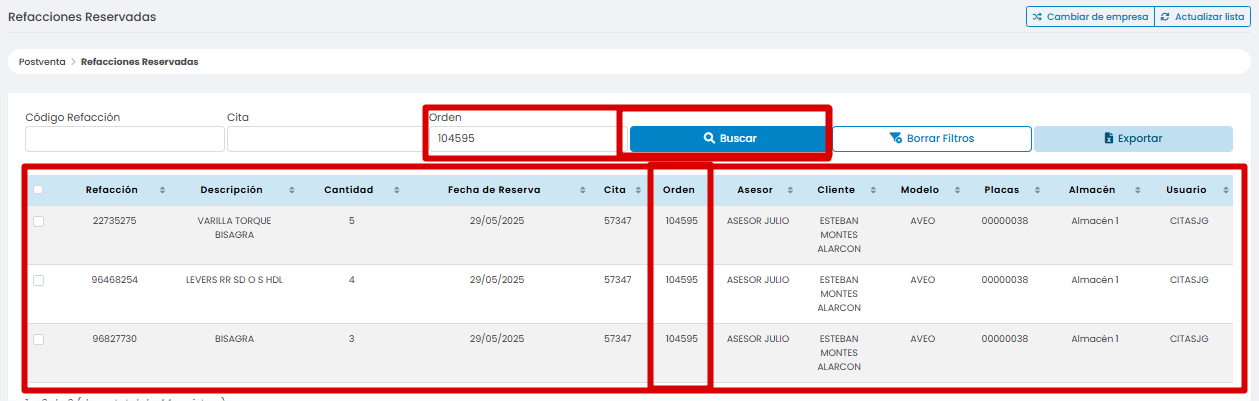This screenshot has width=1259, height=401.
Task: Sort by the Cita column sort arrows
Action: 637,190
